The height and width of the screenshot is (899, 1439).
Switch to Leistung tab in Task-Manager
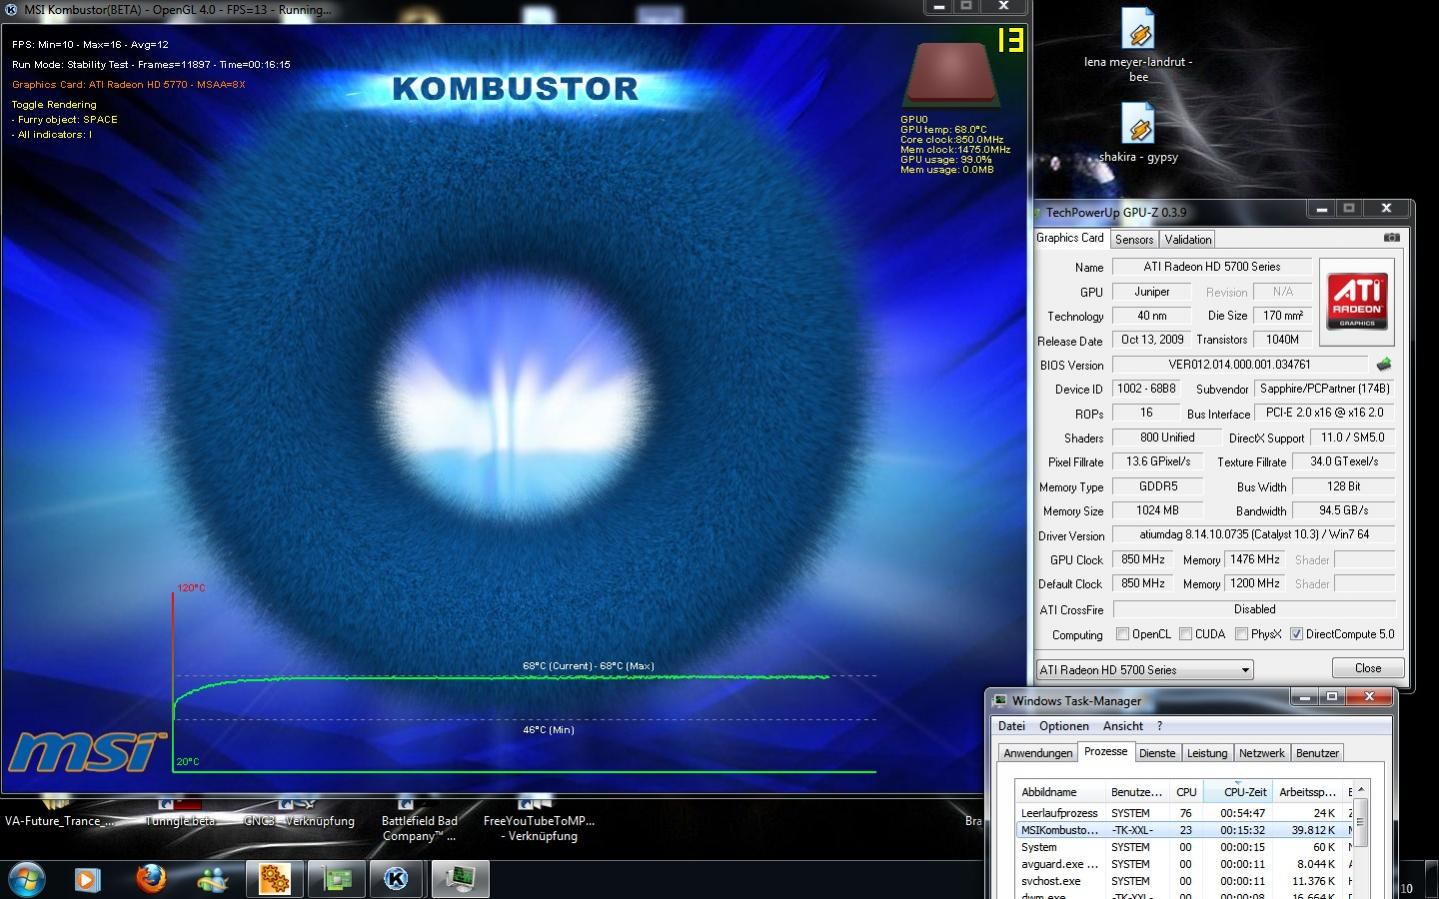(x=1207, y=753)
